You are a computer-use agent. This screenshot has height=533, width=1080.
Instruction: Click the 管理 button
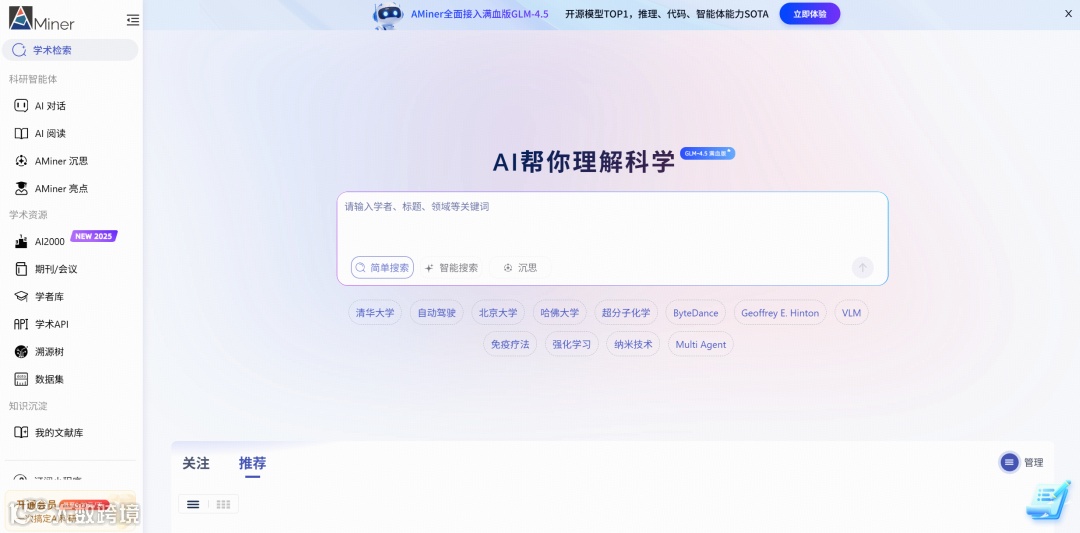(1022, 462)
